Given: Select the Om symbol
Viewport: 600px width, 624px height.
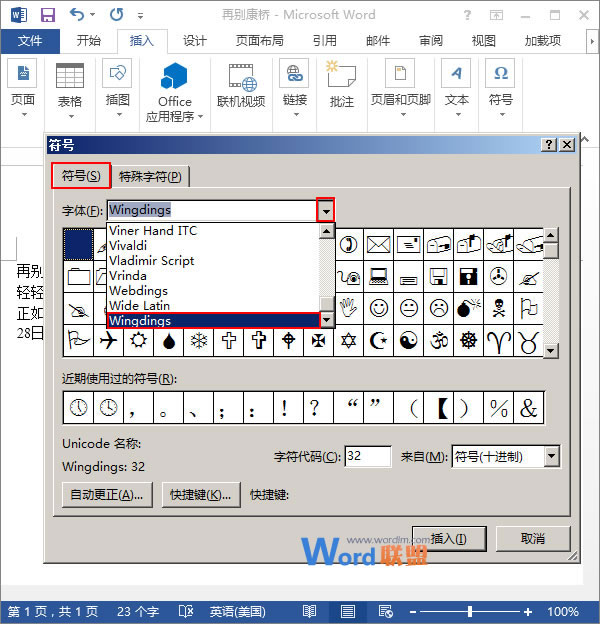Looking at the screenshot, I should 438,340.
